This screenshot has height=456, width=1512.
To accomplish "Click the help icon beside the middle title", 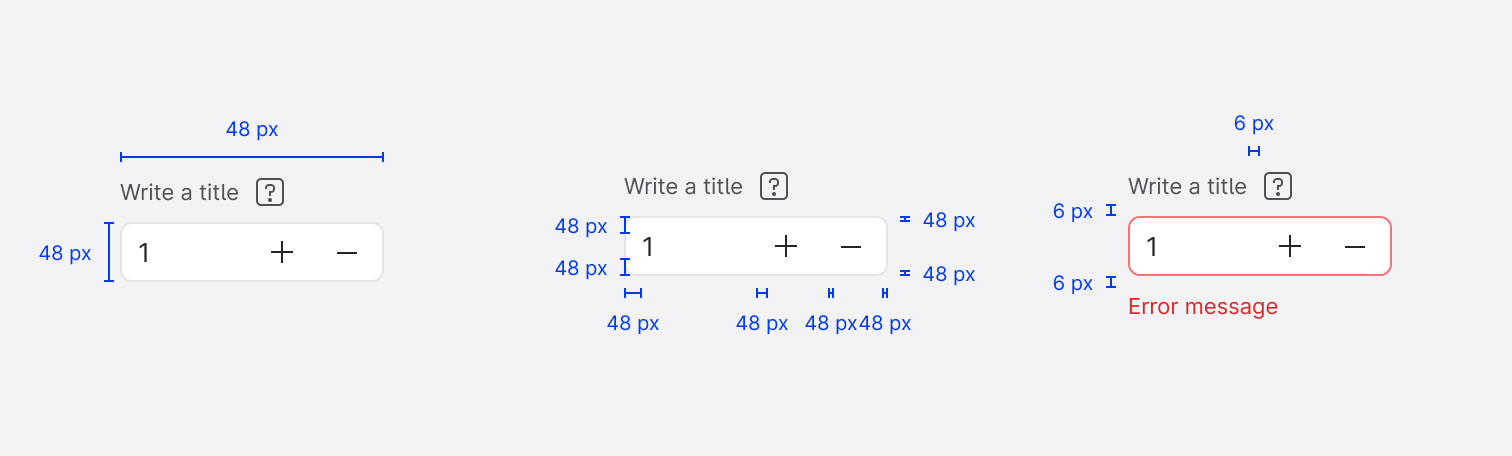I will coord(774,186).
